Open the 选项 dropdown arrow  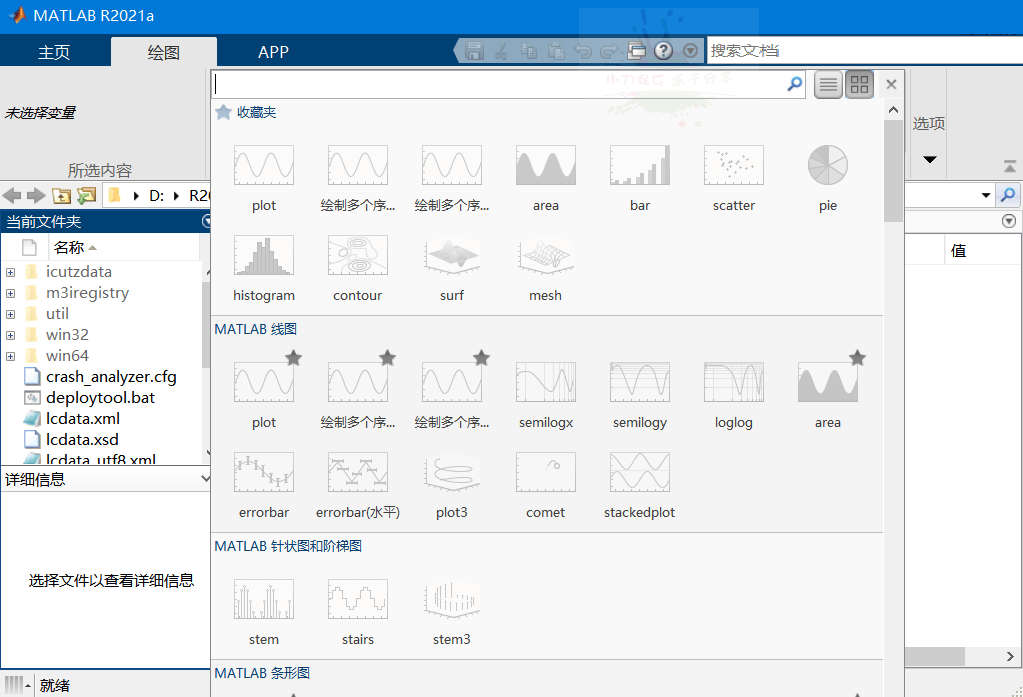click(929, 159)
